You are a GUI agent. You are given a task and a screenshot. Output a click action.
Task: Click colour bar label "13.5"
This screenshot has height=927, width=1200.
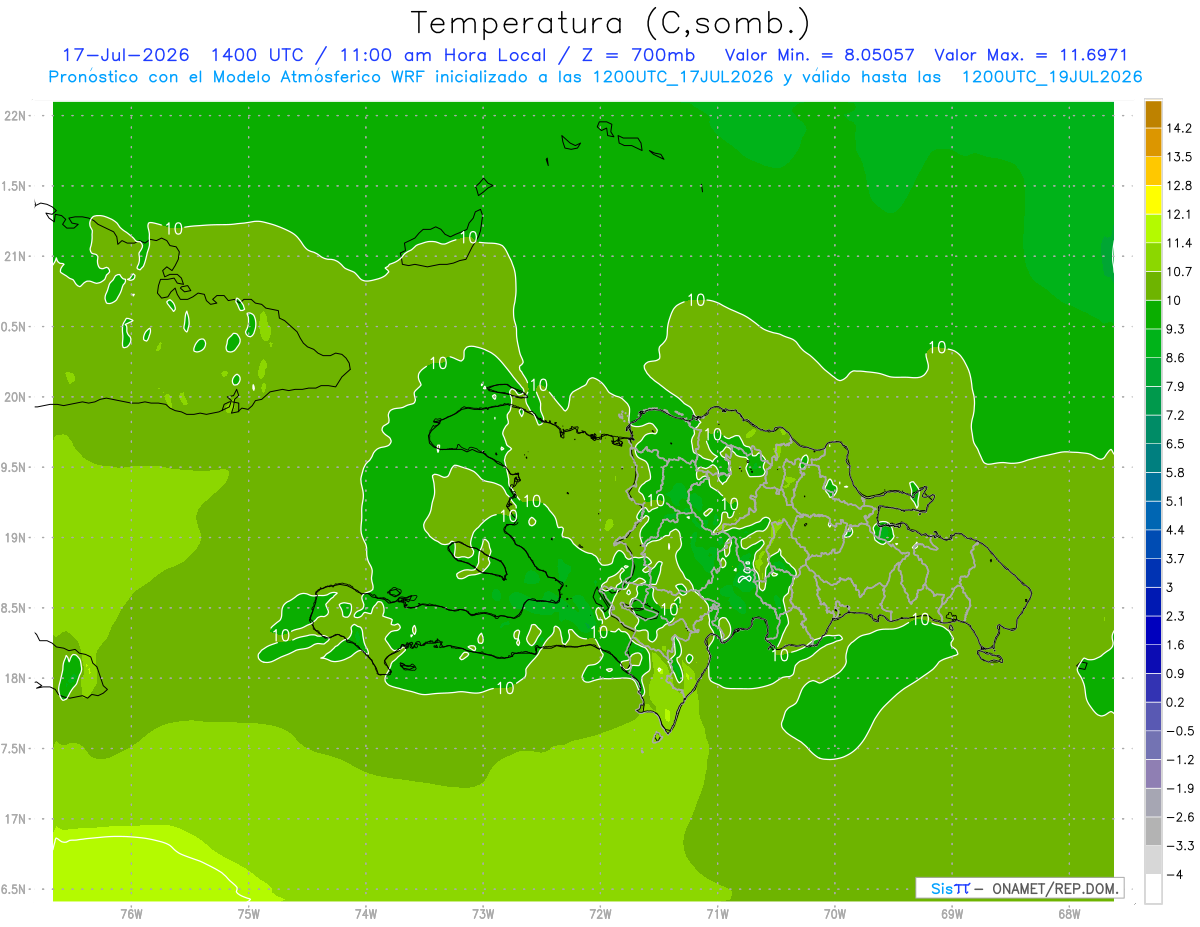[1180, 157]
